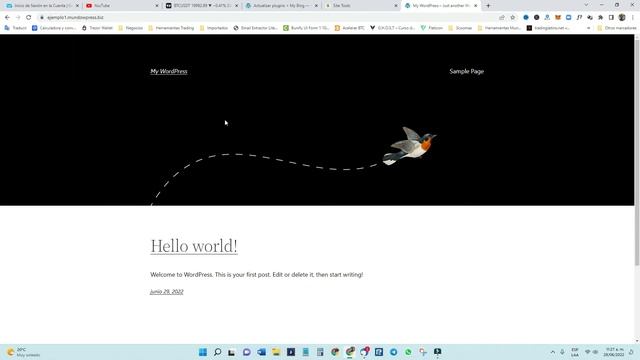Open the Herramientas Trading bookmarks folder
Screen dimensions: 640x360
(171, 28)
